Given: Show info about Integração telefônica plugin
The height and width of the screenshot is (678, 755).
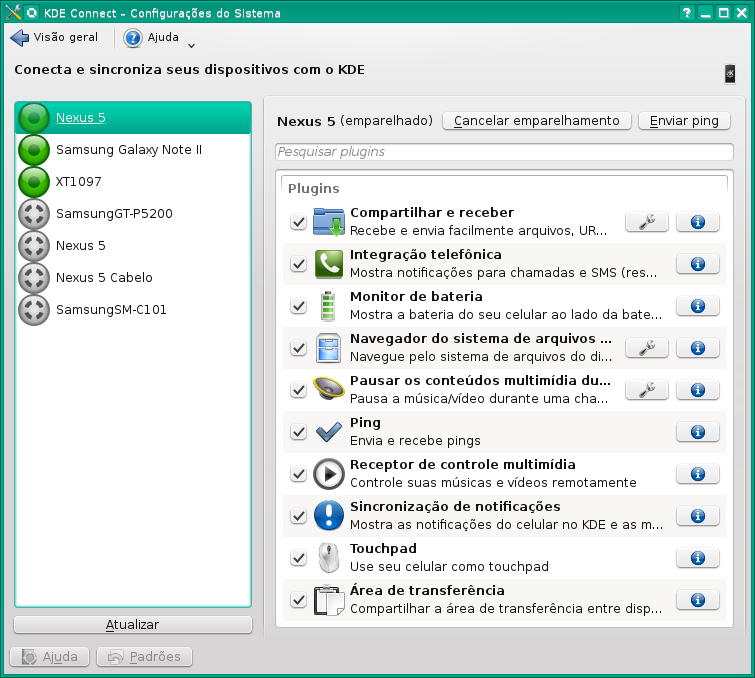Looking at the screenshot, I should point(698,264).
